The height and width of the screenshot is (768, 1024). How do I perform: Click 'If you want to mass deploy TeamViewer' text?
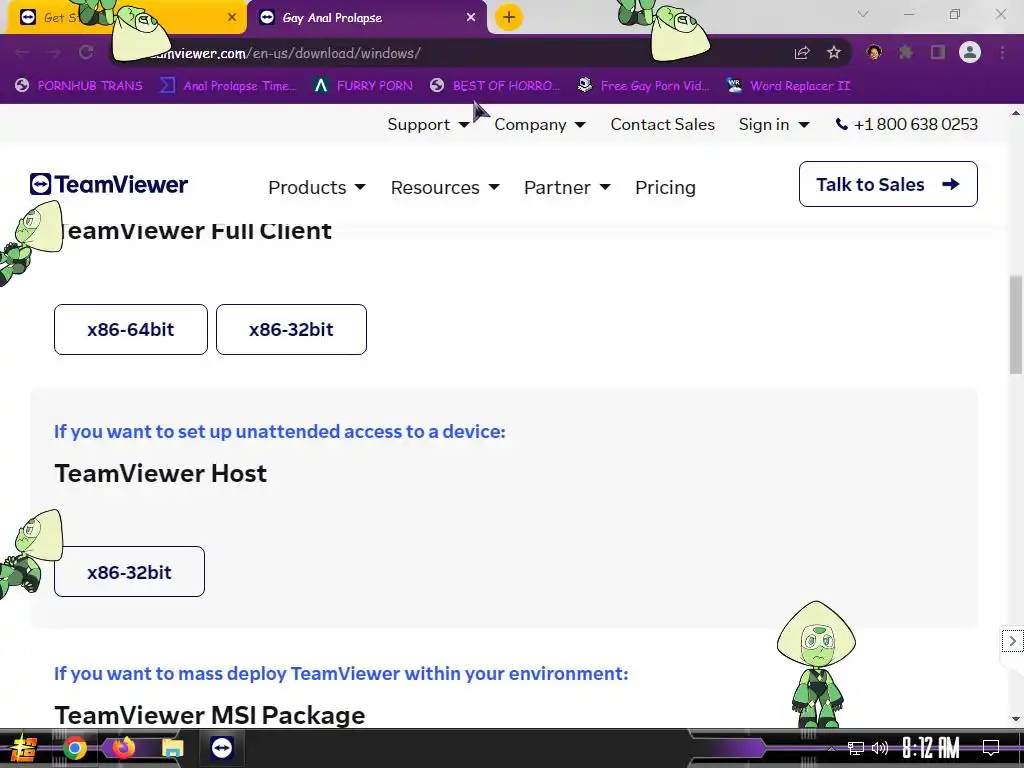click(x=341, y=673)
